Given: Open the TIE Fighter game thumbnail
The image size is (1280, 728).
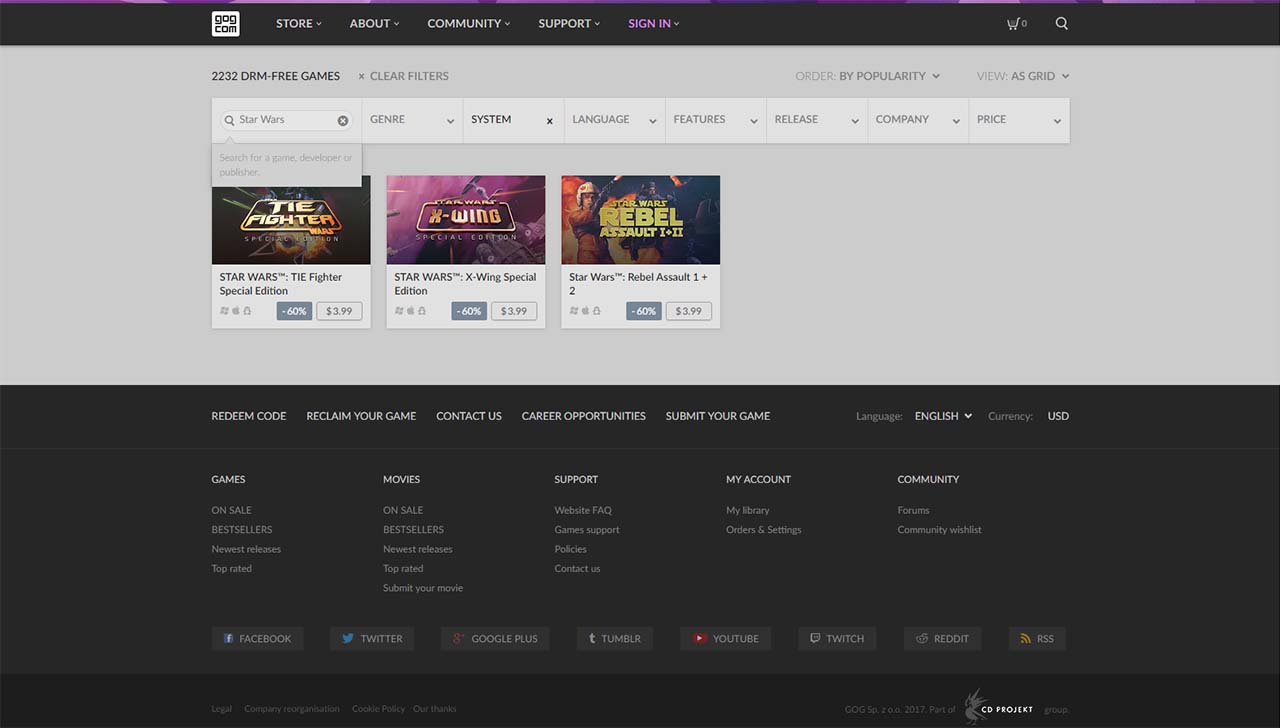Looking at the screenshot, I should pyautogui.click(x=291, y=220).
